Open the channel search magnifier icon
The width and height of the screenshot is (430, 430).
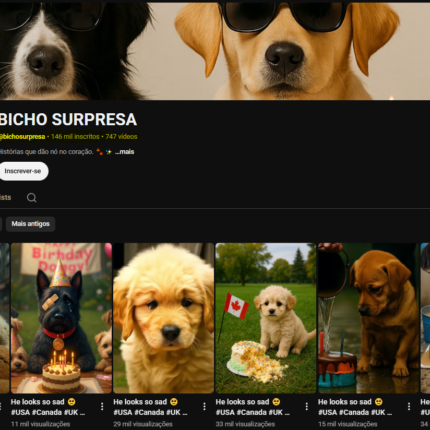pos(32,198)
